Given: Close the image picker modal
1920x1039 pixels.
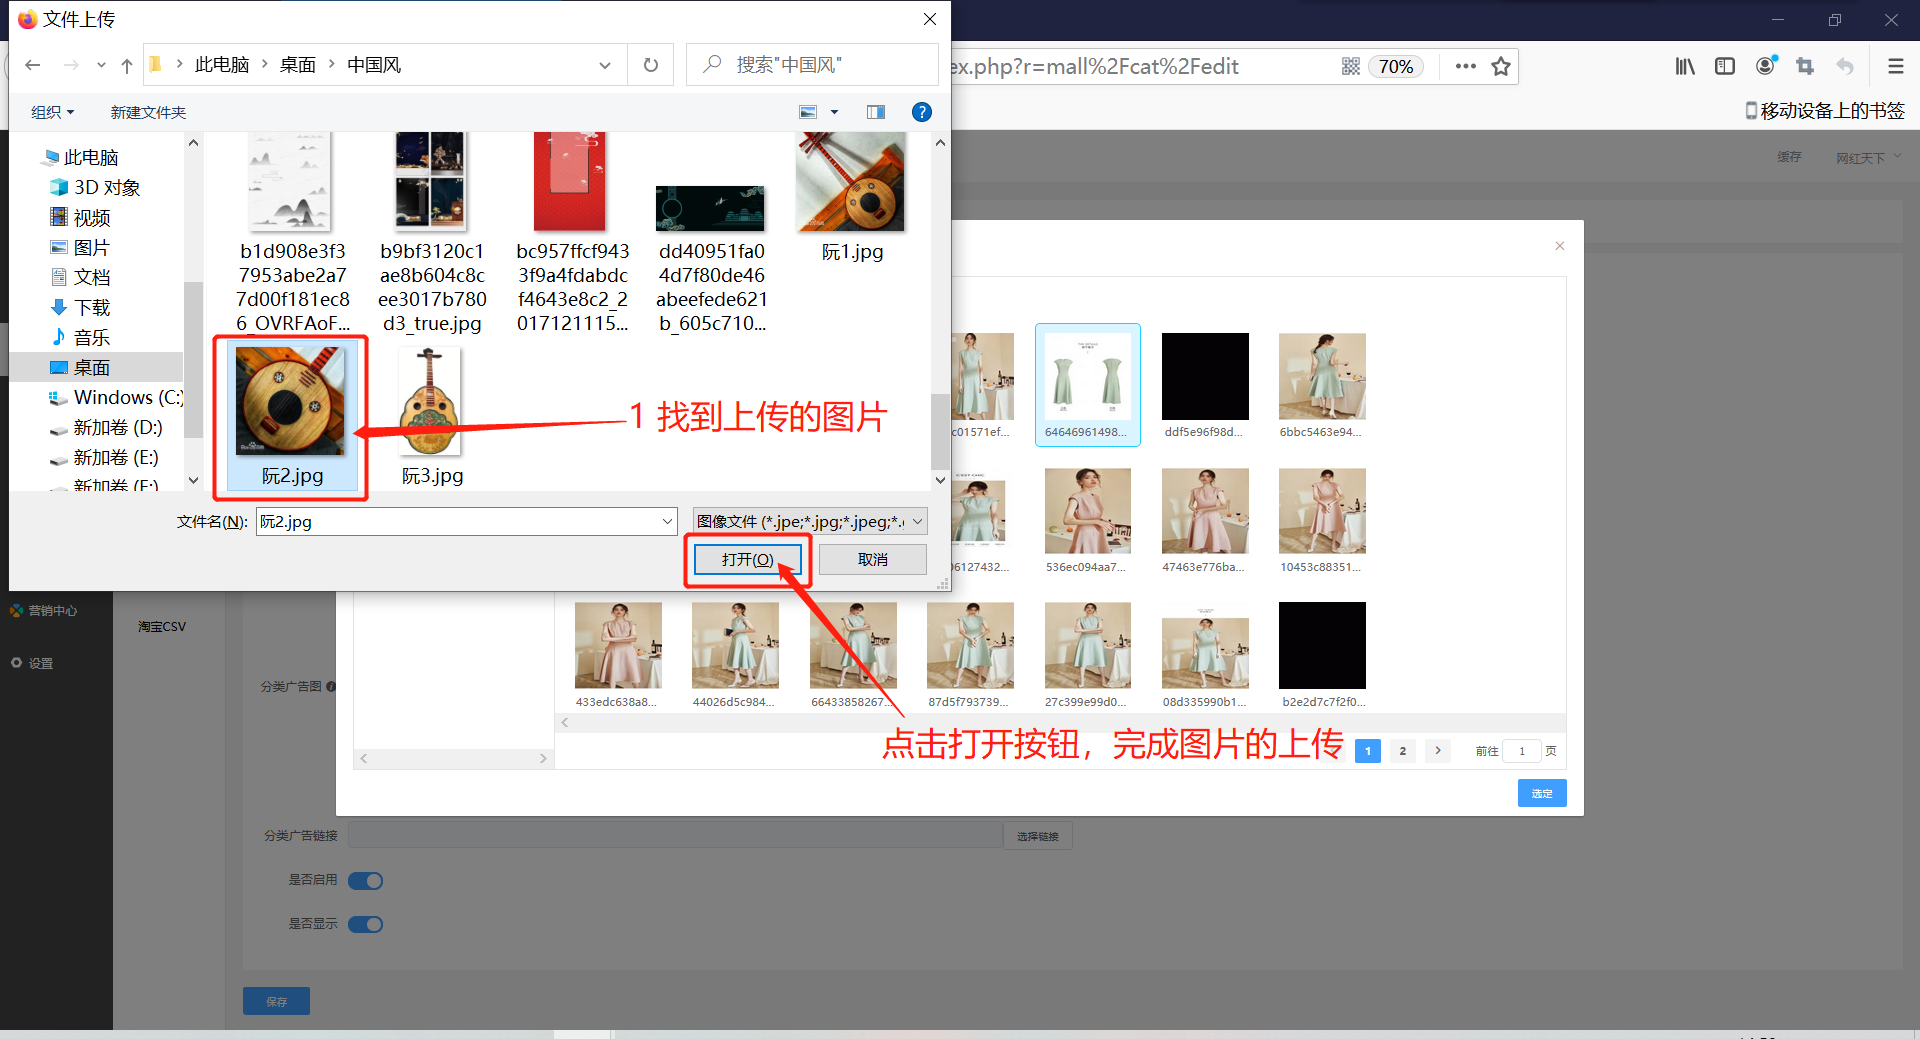Looking at the screenshot, I should pos(1560,246).
